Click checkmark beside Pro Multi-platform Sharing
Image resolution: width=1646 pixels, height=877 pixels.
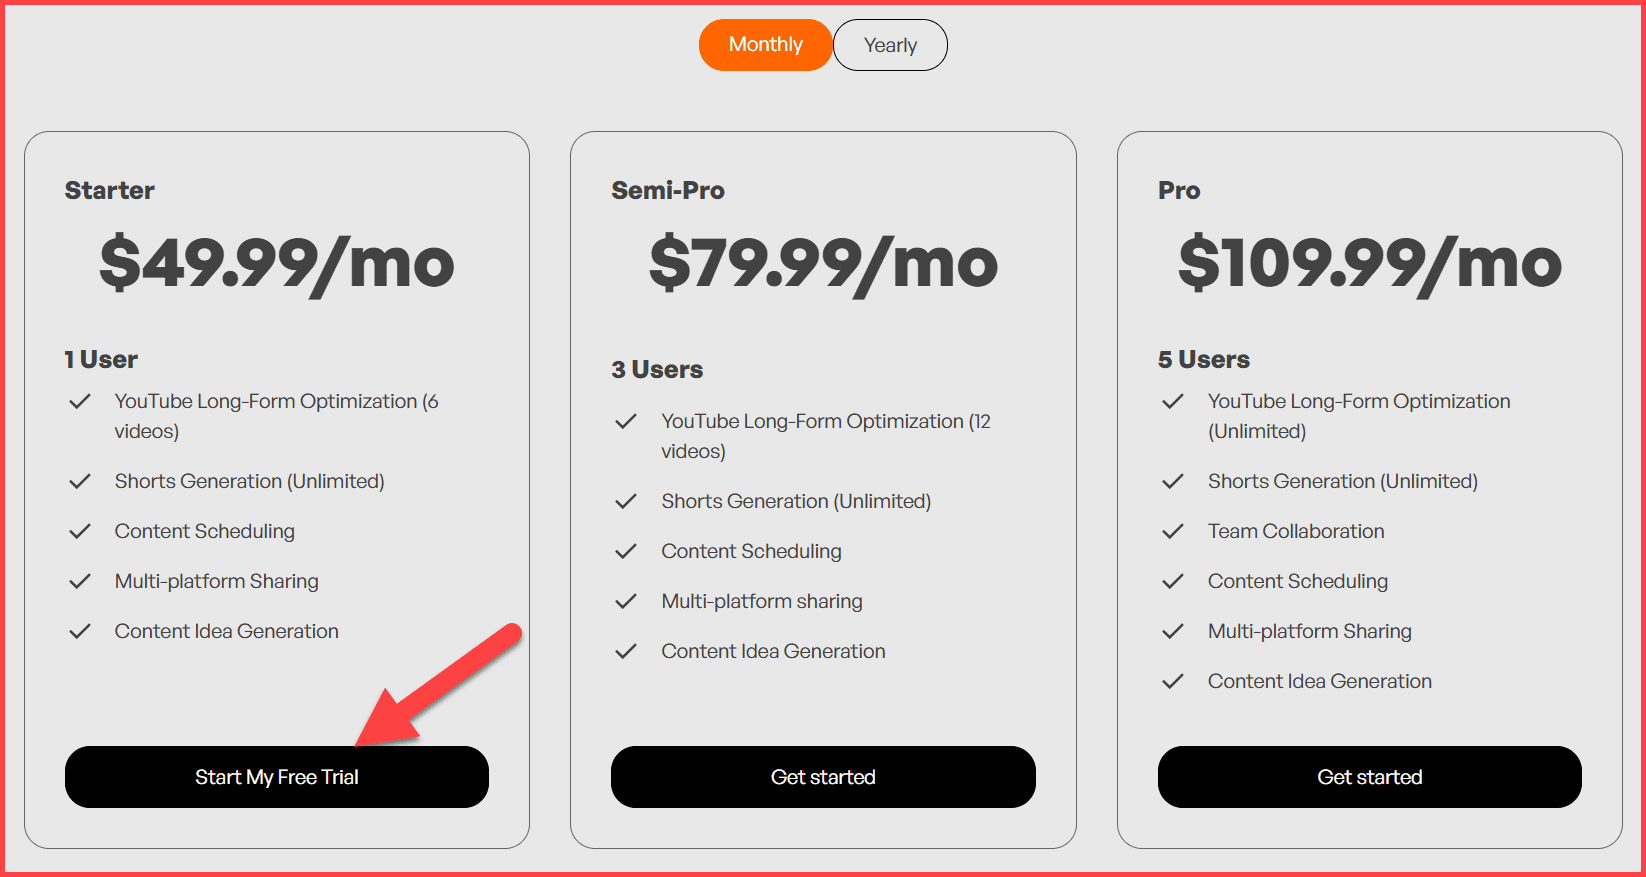tap(1173, 631)
